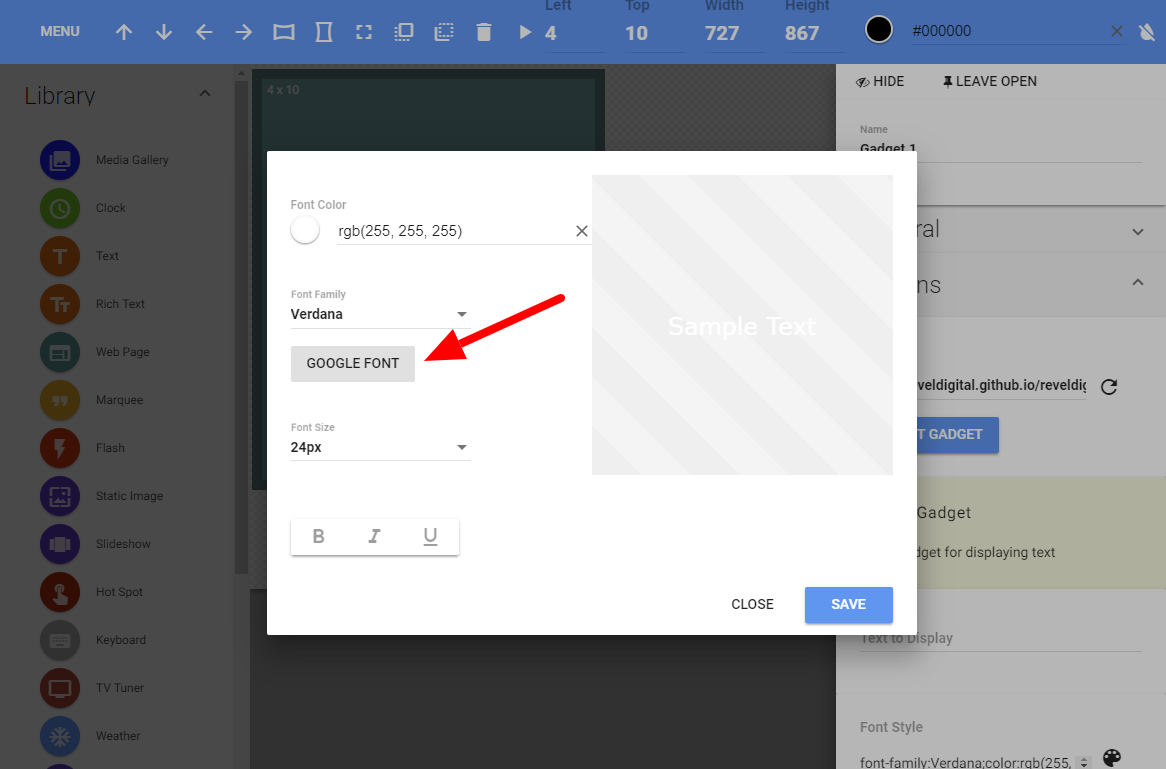This screenshot has height=769, width=1166.
Task: Click the Select Gadget button
Action: coord(958,434)
